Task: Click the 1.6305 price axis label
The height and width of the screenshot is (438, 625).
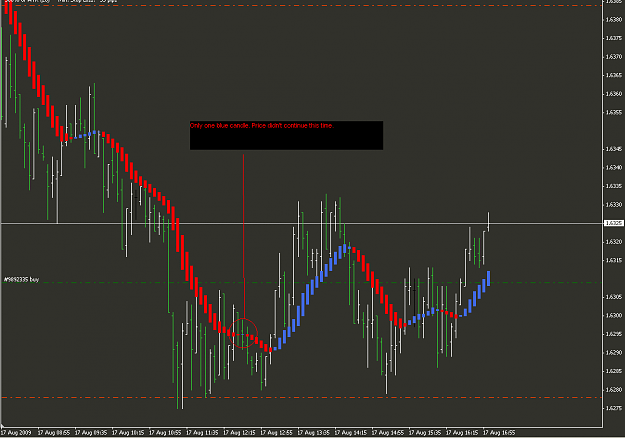Action: click(614, 297)
